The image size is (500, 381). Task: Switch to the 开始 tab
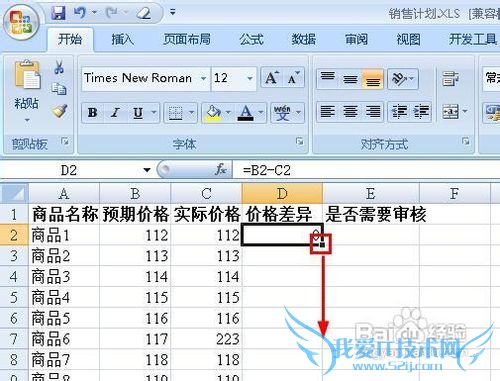click(70, 39)
